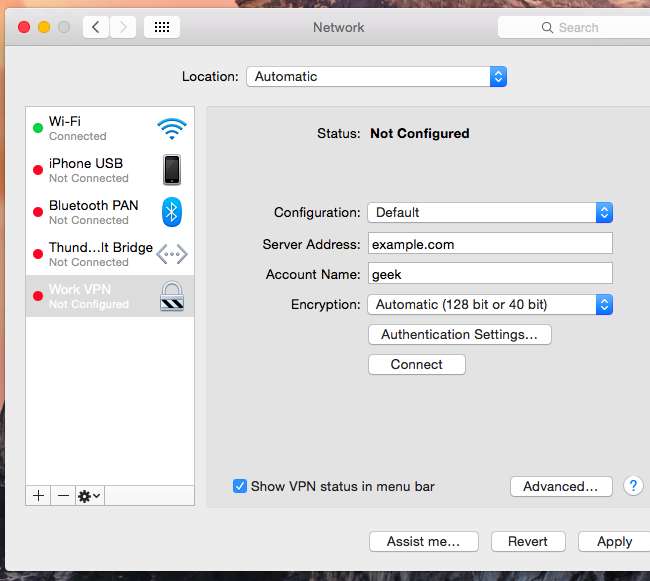Click the iPhone USB device icon
Image resolution: width=650 pixels, height=581 pixels.
pyautogui.click(x=172, y=170)
